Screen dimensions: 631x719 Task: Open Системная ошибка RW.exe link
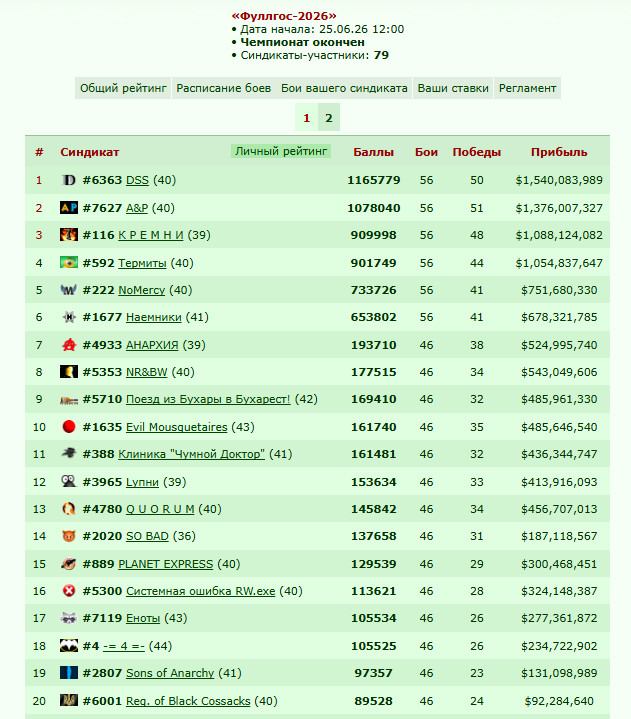click(200, 591)
